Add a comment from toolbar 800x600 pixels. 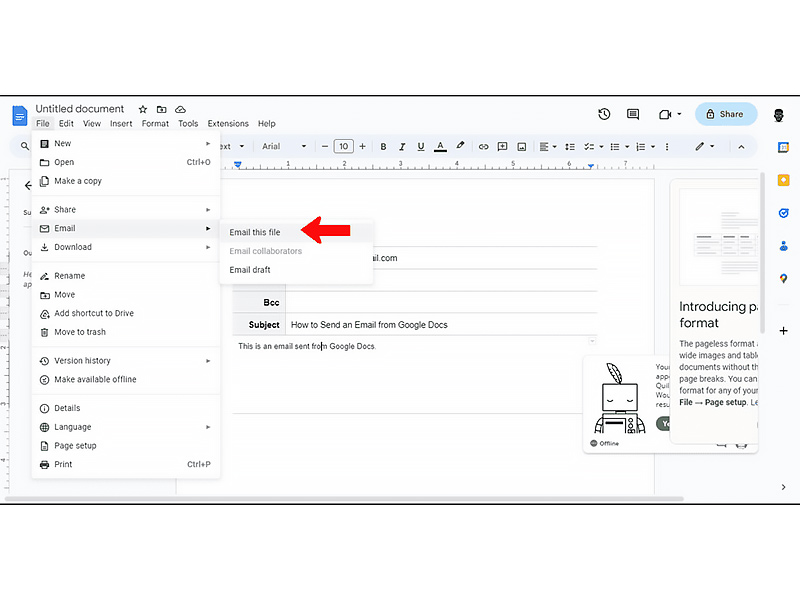503,146
